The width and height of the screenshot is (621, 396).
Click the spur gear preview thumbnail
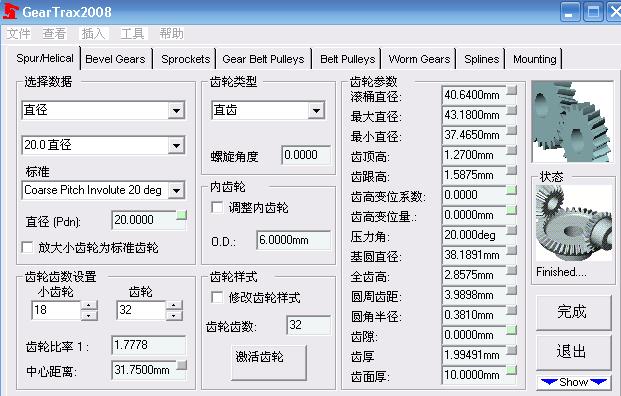572,121
